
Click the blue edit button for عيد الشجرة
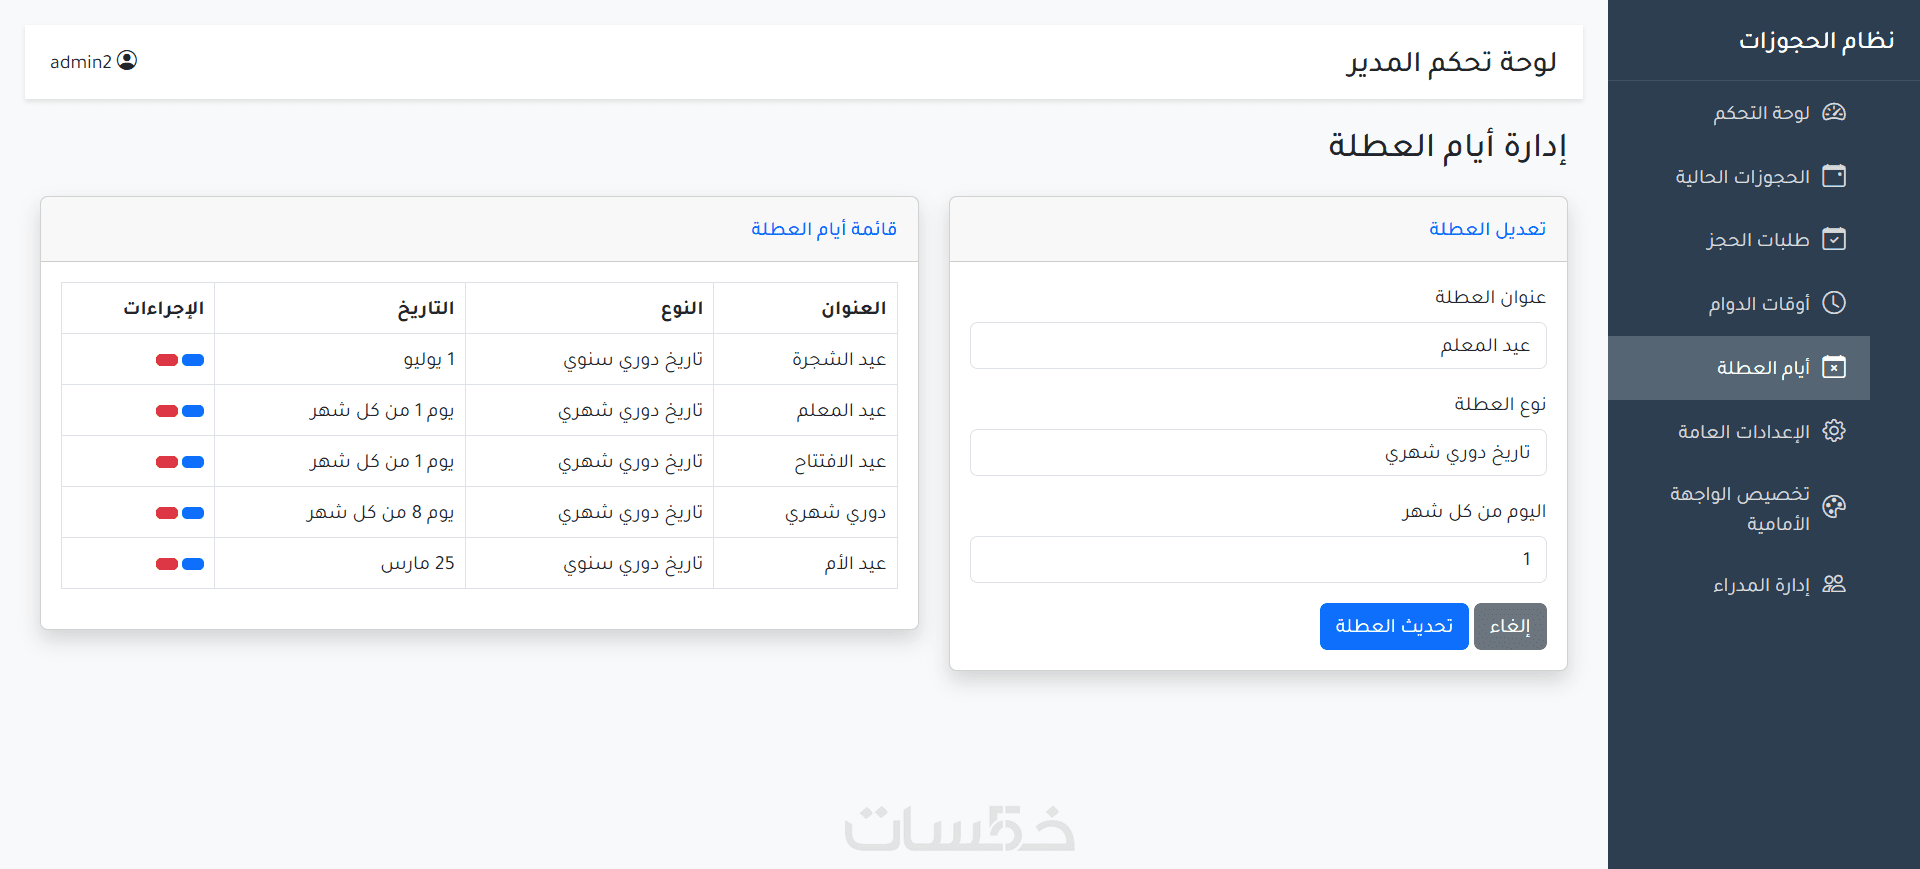(193, 360)
